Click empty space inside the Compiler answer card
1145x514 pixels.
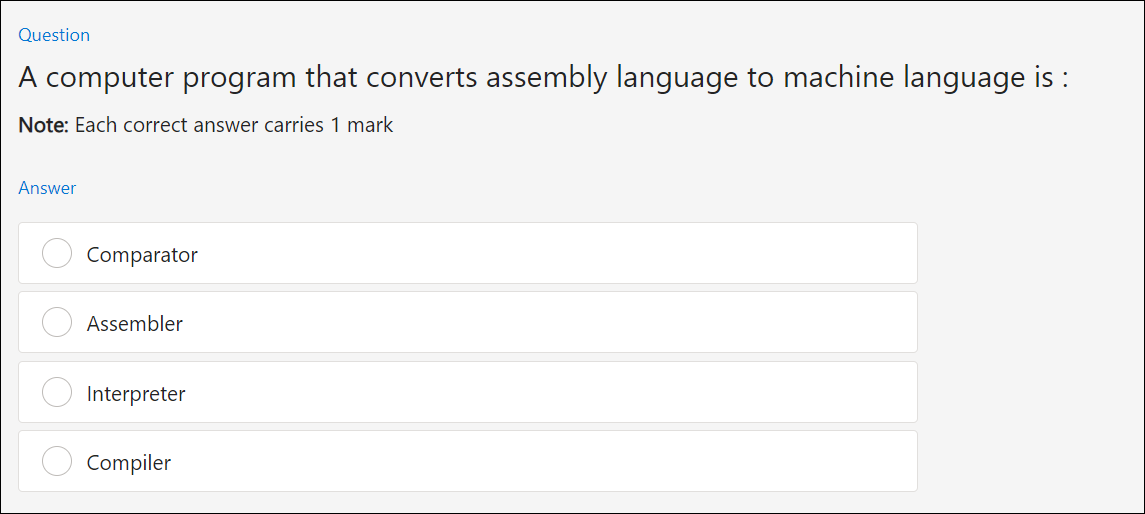point(555,461)
